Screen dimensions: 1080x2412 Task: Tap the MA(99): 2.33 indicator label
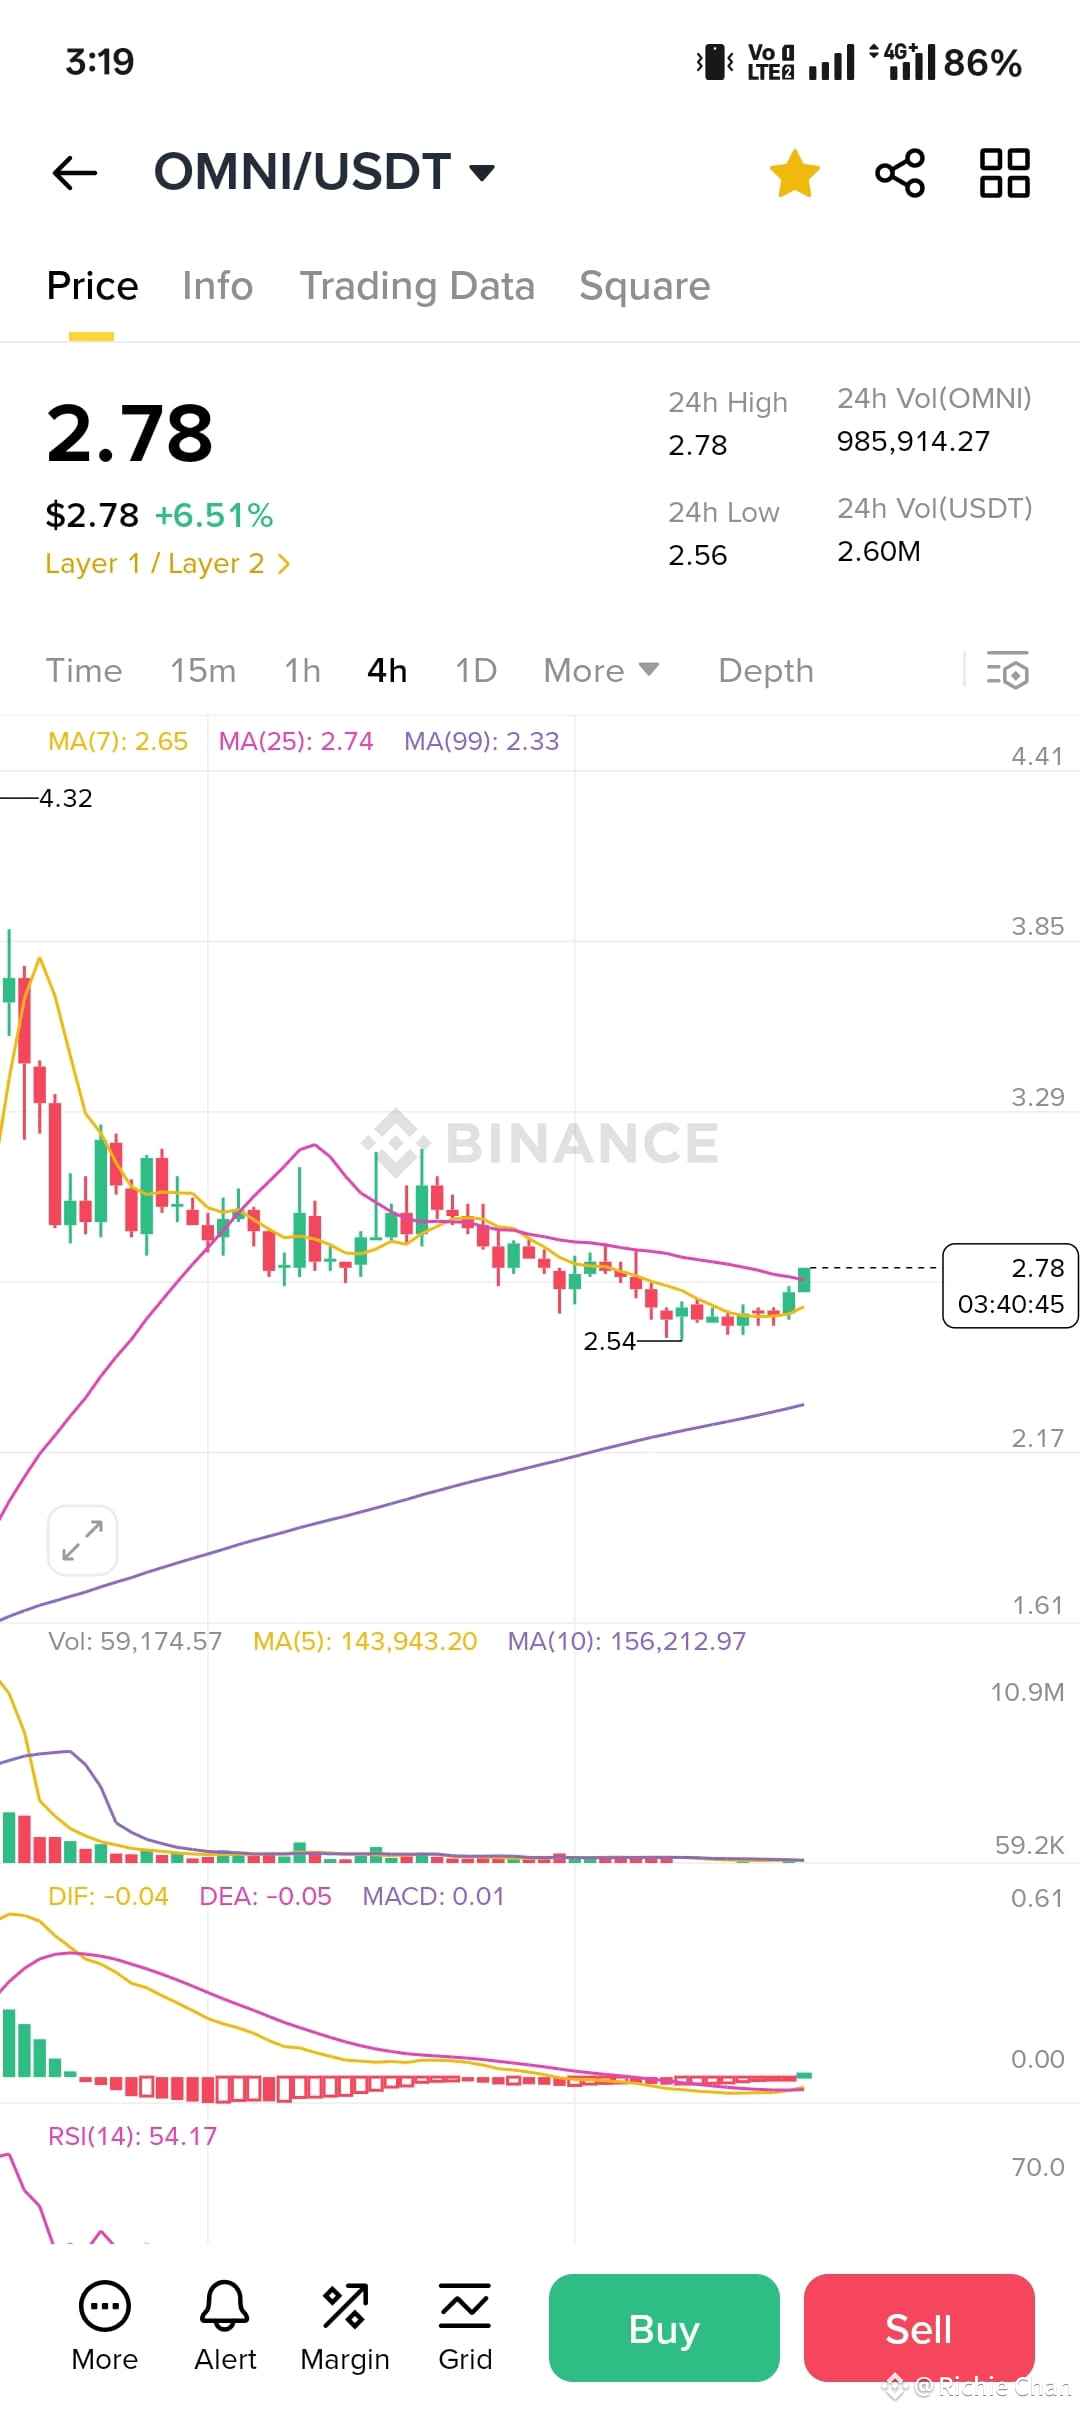click(482, 742)
